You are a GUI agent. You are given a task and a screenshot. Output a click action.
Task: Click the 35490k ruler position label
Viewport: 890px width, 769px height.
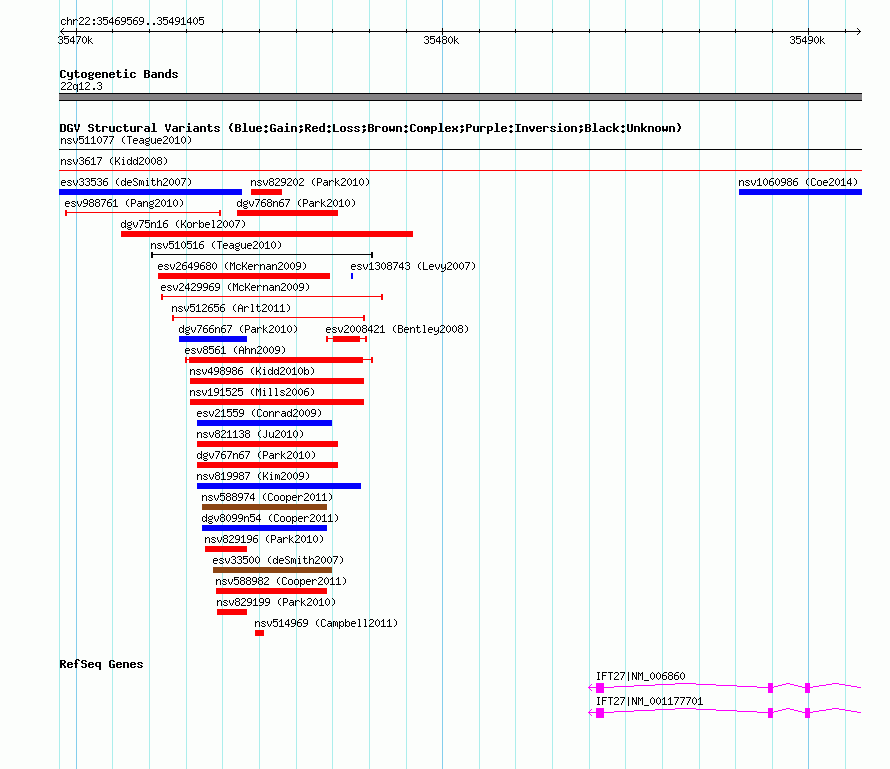click(x=807, y=40)
